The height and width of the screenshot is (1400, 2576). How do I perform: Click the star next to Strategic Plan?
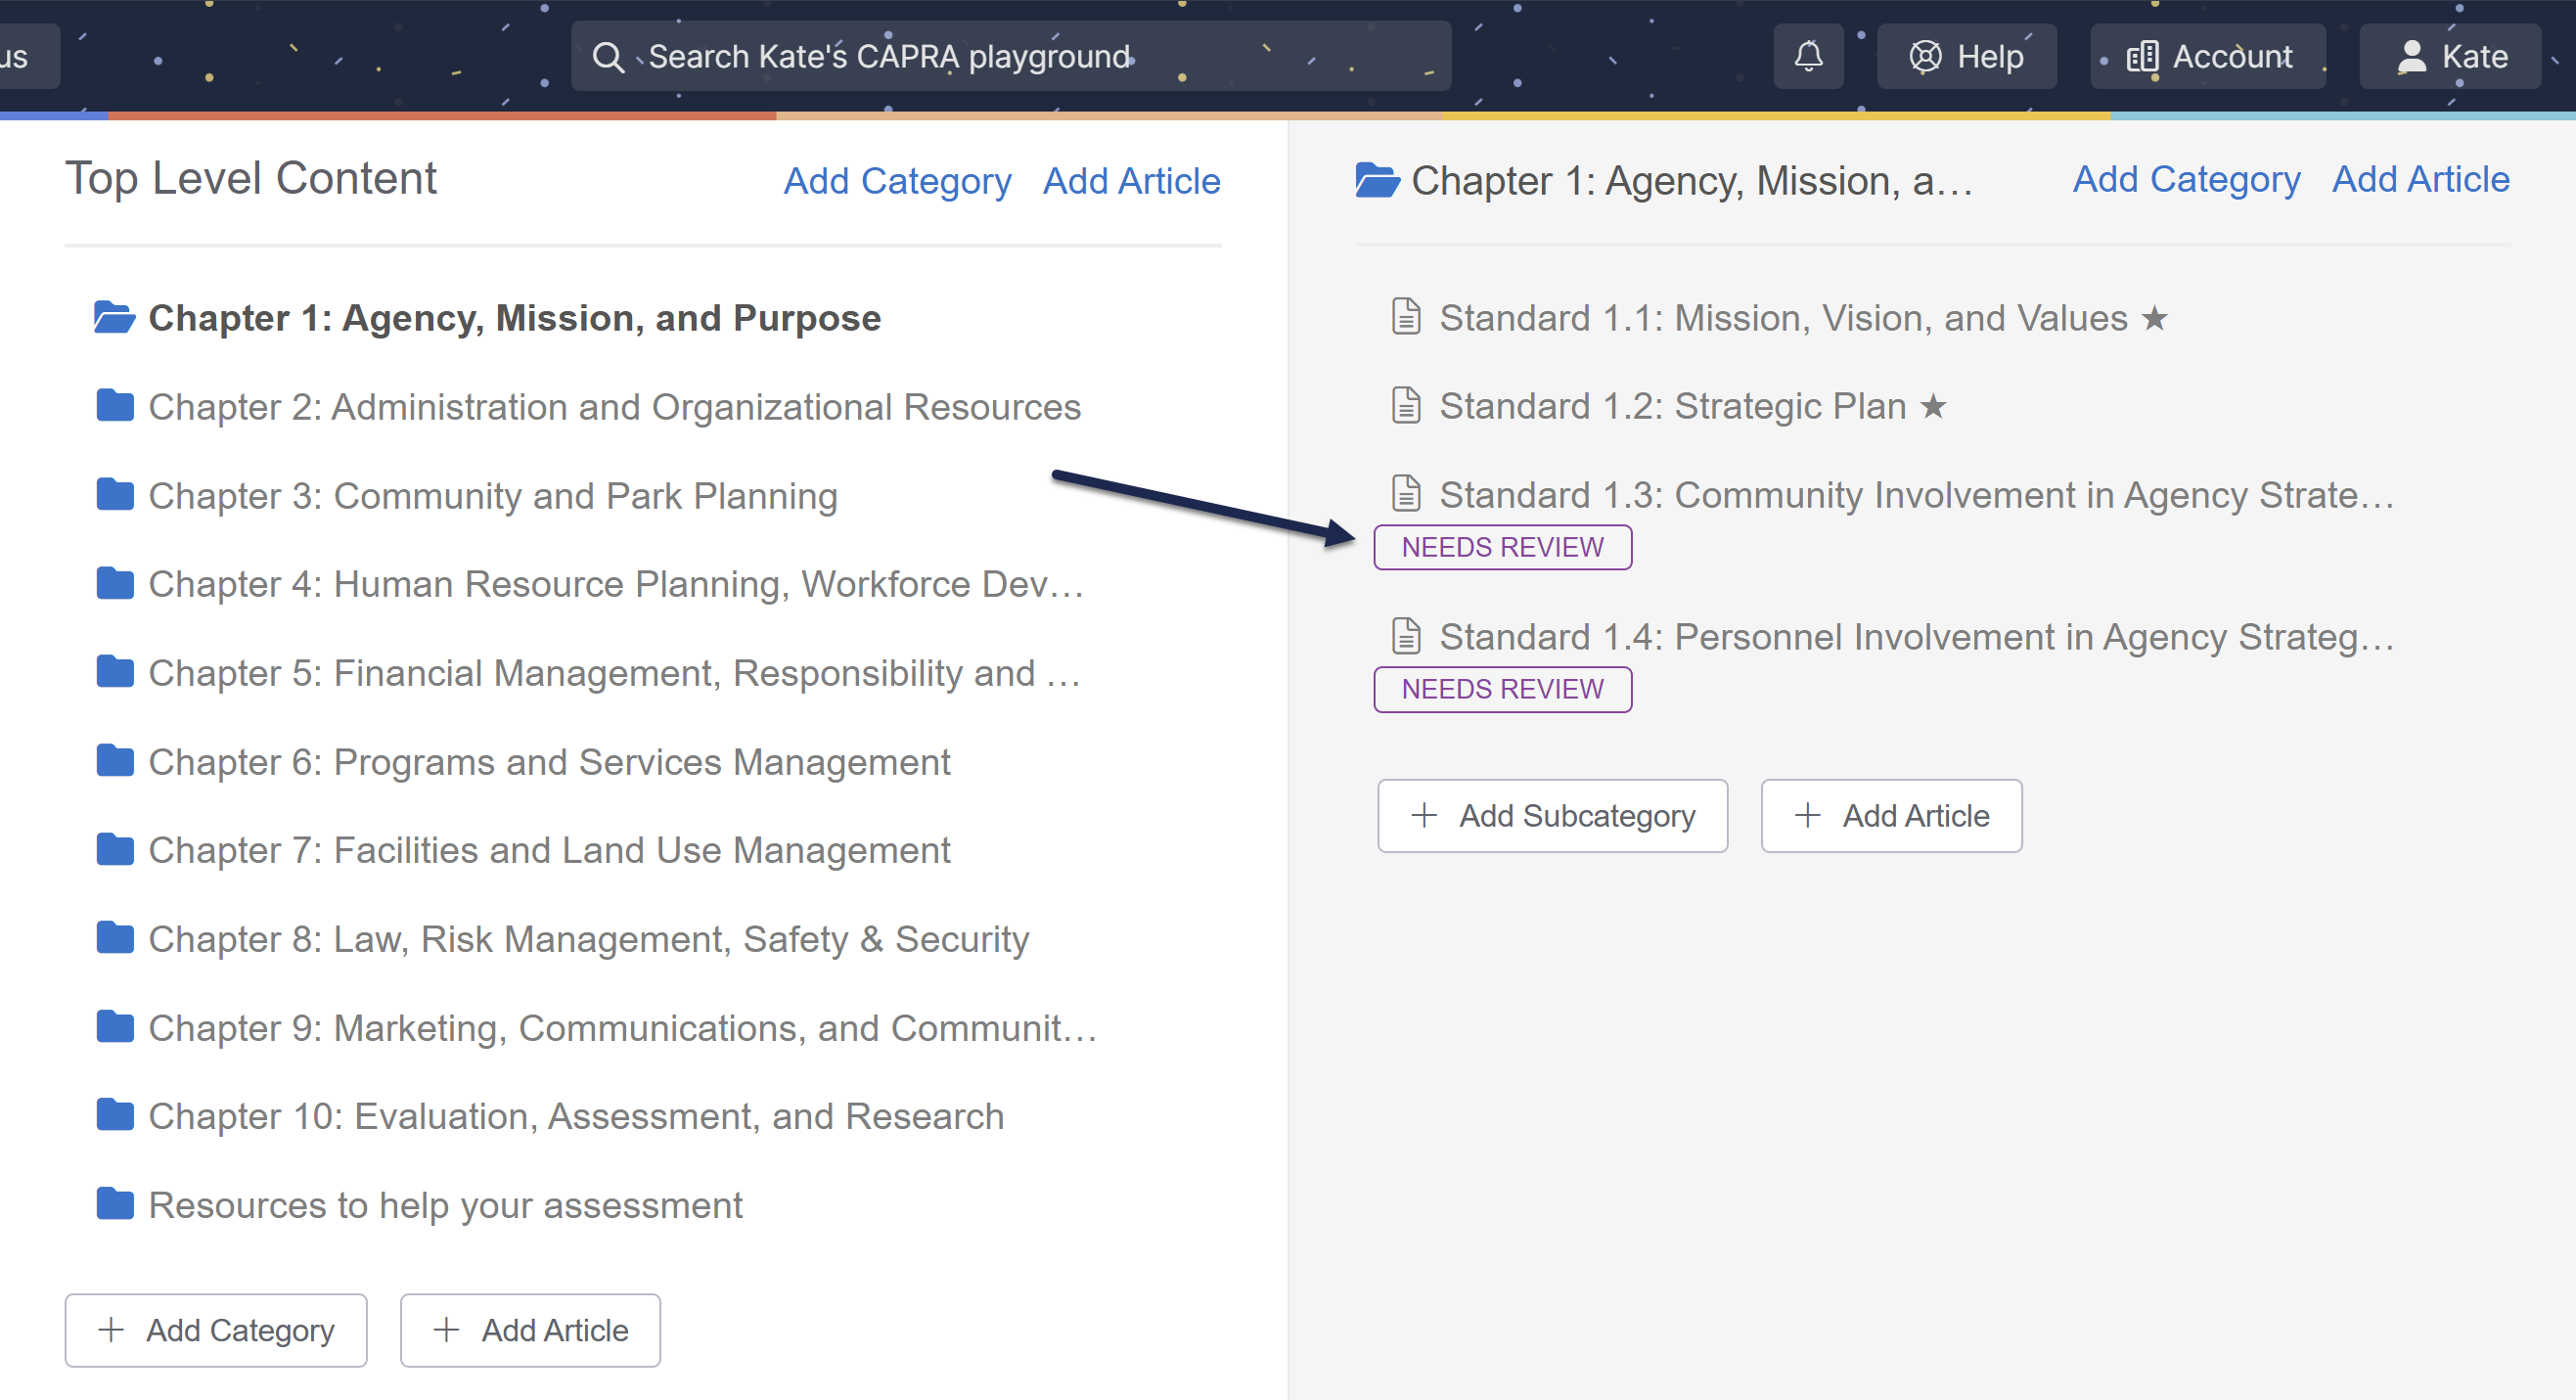(1933, 406)
